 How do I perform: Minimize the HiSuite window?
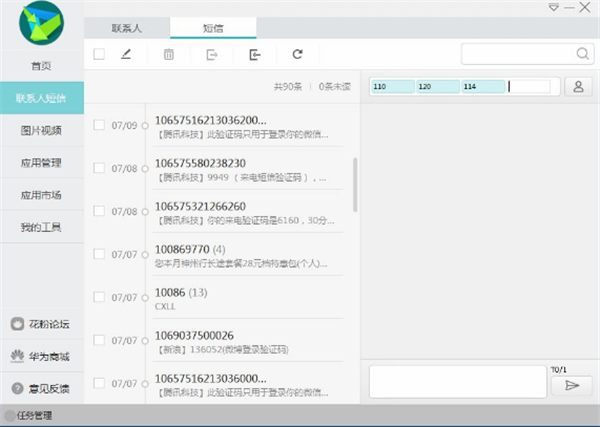569,7
